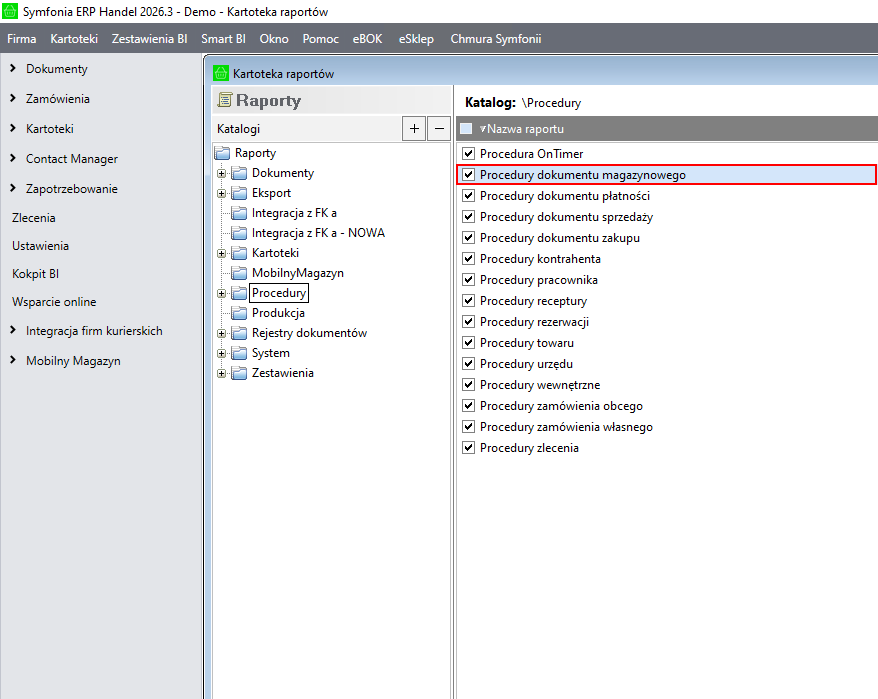The height and width of the screenshot is (699, 878).
Task: Toggle Procedury receptury checkbox
Action: pyautogui.click(x=469, y=301)
